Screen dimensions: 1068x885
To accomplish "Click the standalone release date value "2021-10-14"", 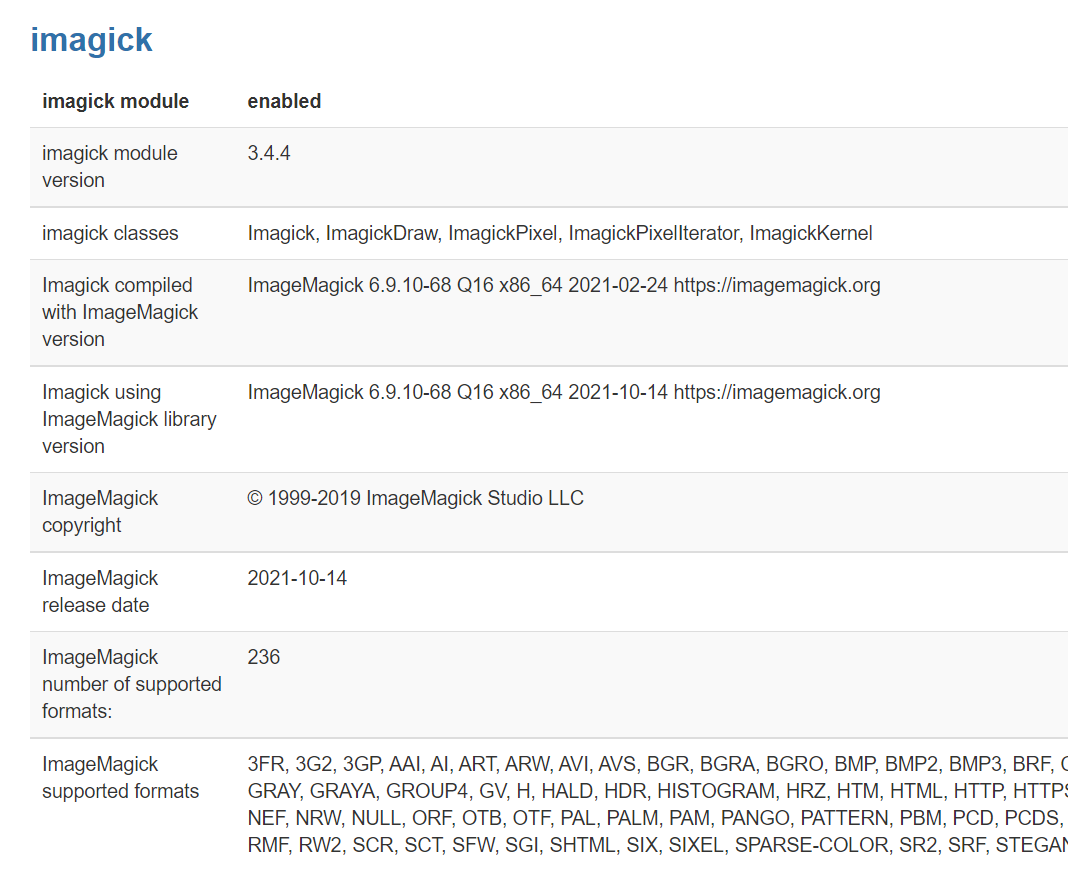I will [297, 578].
